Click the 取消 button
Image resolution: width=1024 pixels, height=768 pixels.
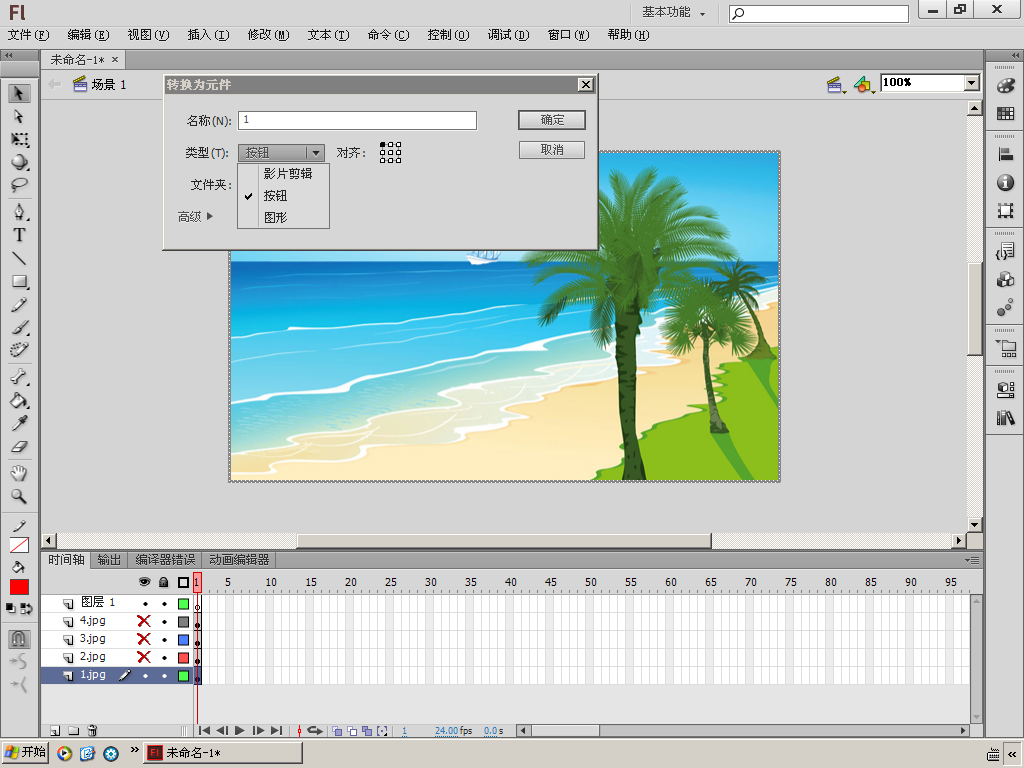coord(552,150)
